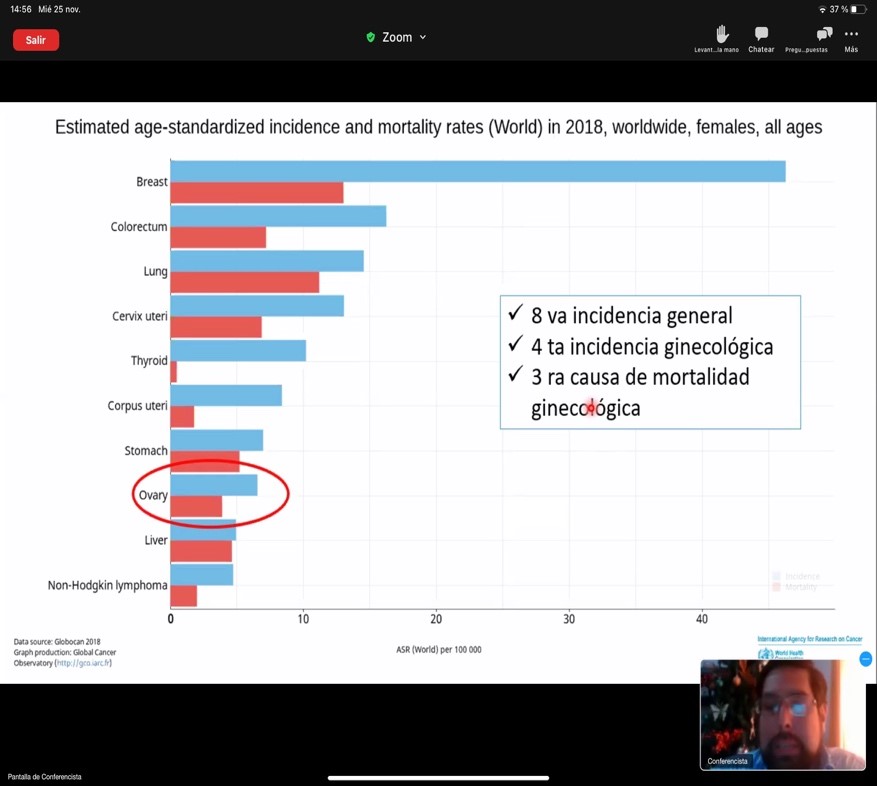Tap the iOS home indicator bar

click(438, 777)
